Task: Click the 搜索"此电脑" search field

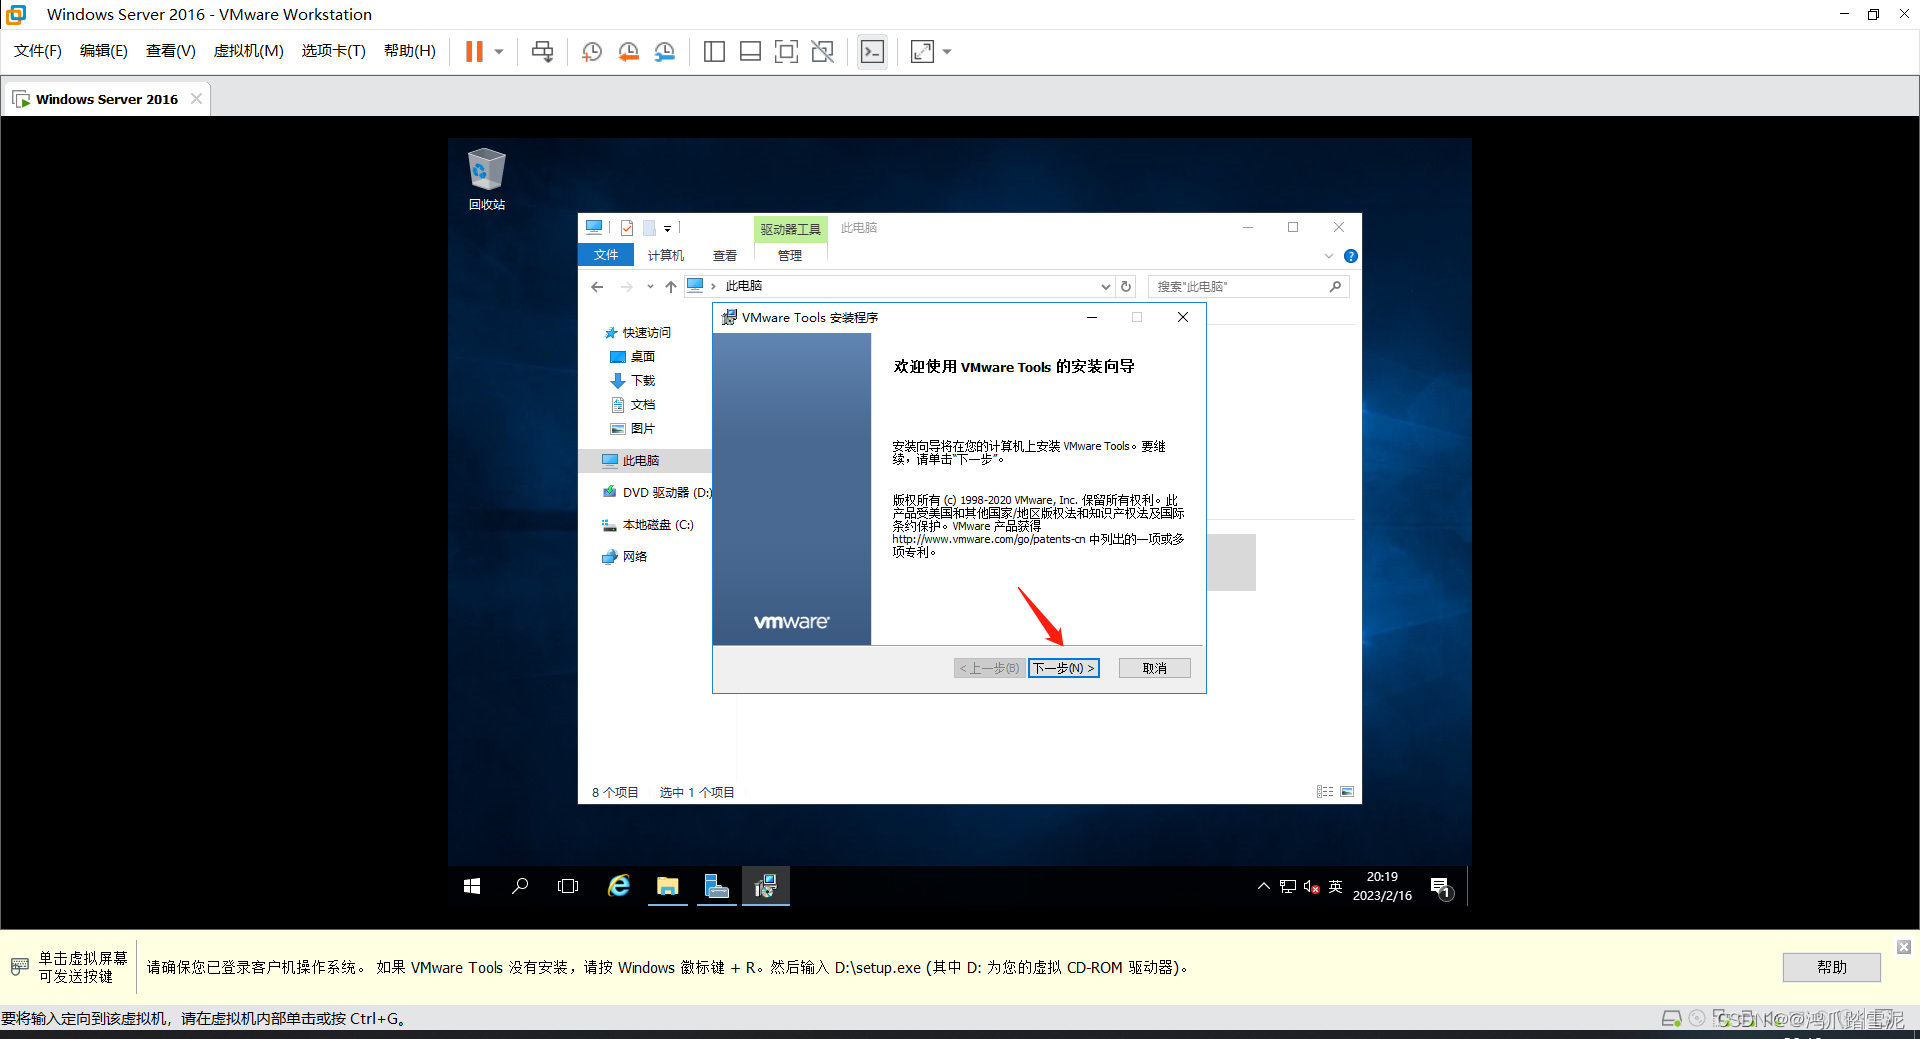Action: click(x=1249, y=287)
